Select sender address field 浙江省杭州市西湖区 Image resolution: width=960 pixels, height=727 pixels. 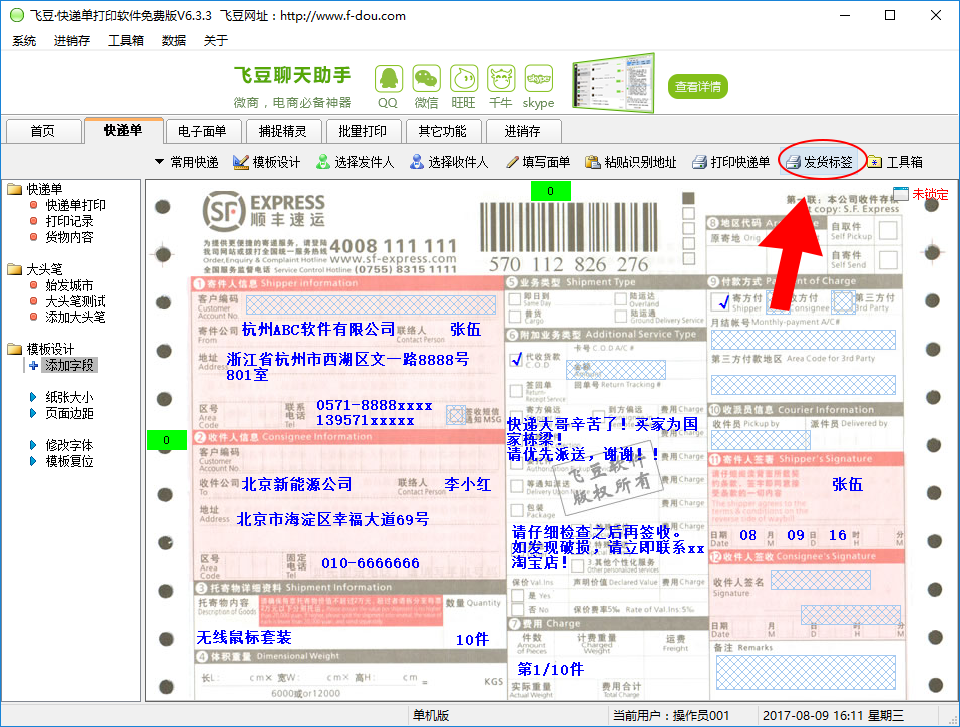348,367
